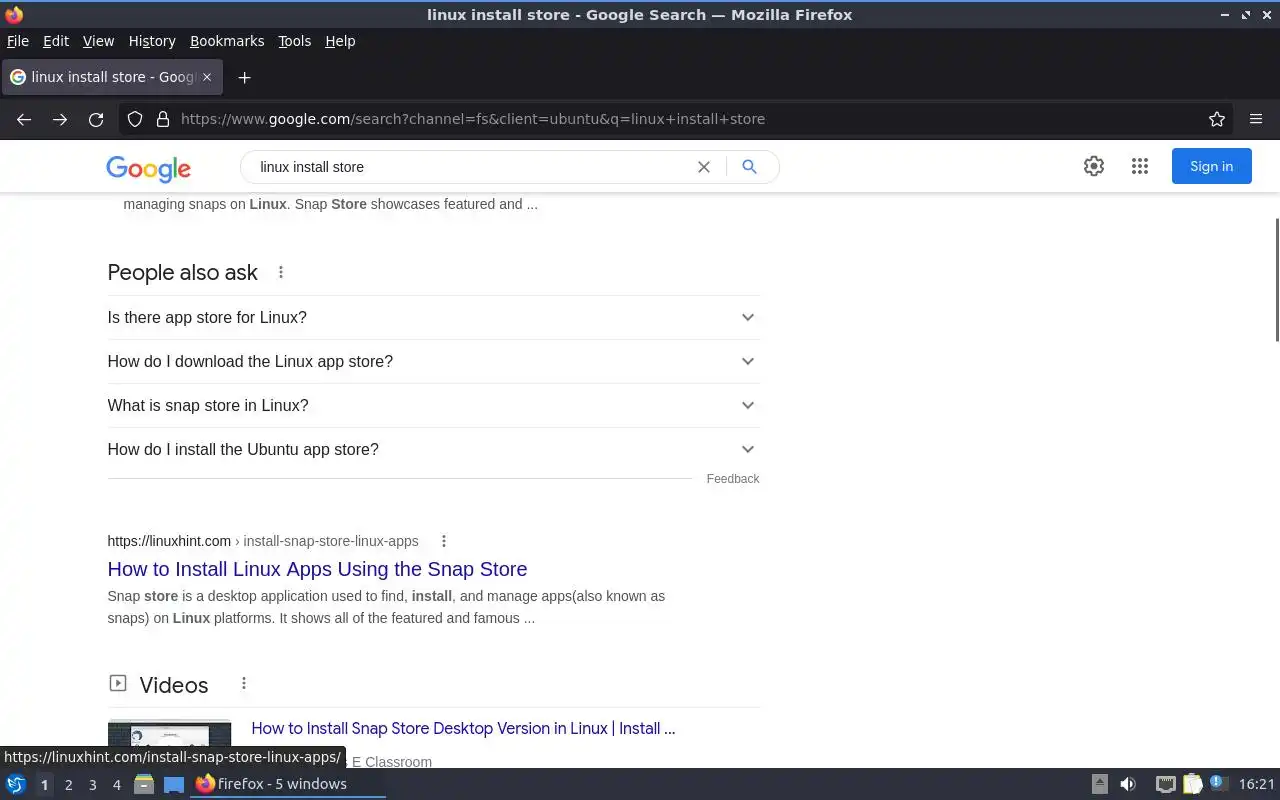
Task: Click the Firefox address bar URL
Action: coord(473,119)
